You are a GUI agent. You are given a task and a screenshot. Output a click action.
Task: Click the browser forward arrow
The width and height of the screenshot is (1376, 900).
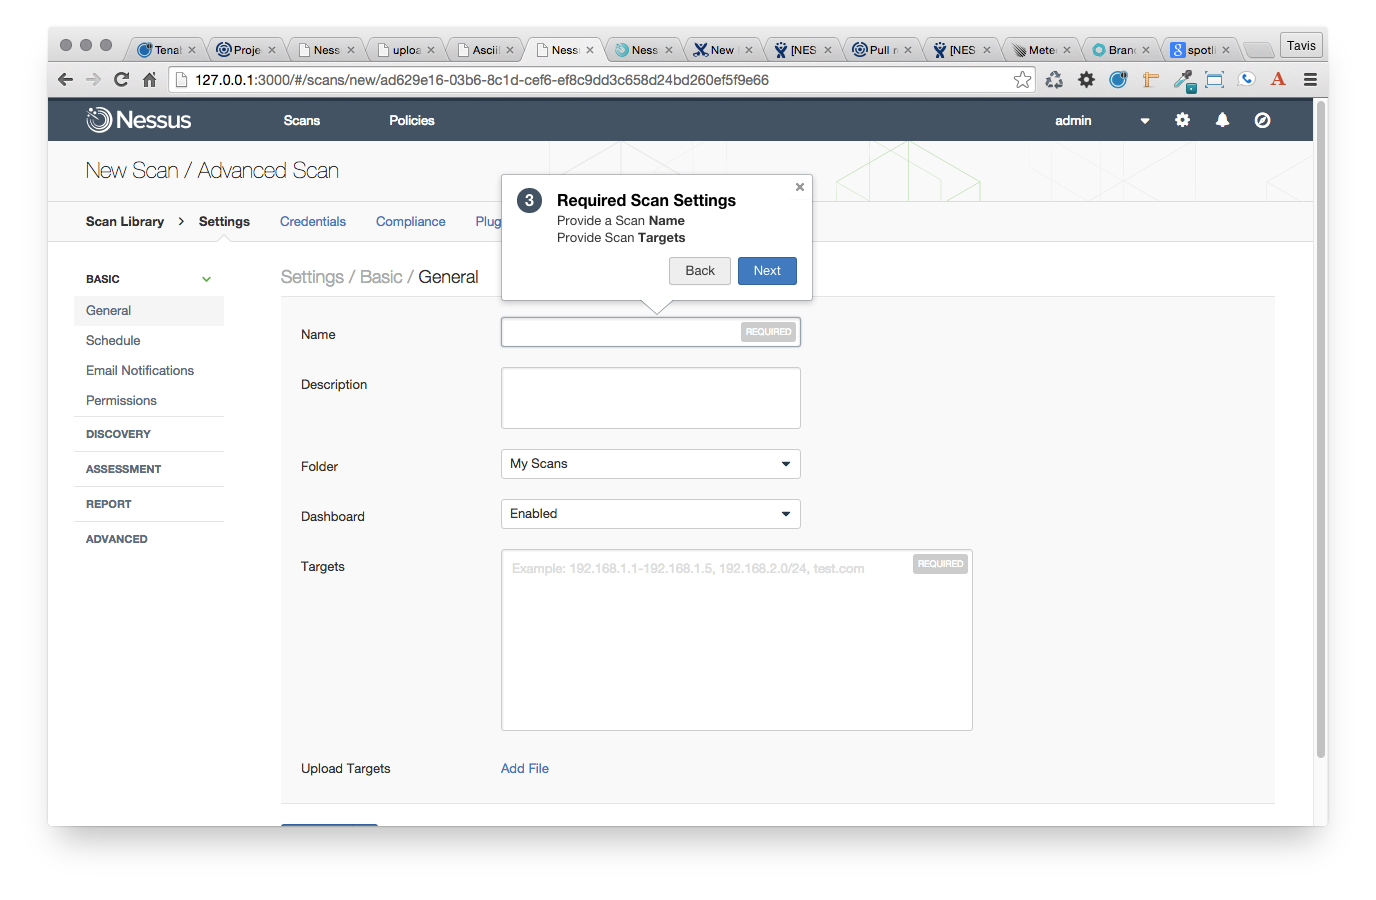pos(93,80)
